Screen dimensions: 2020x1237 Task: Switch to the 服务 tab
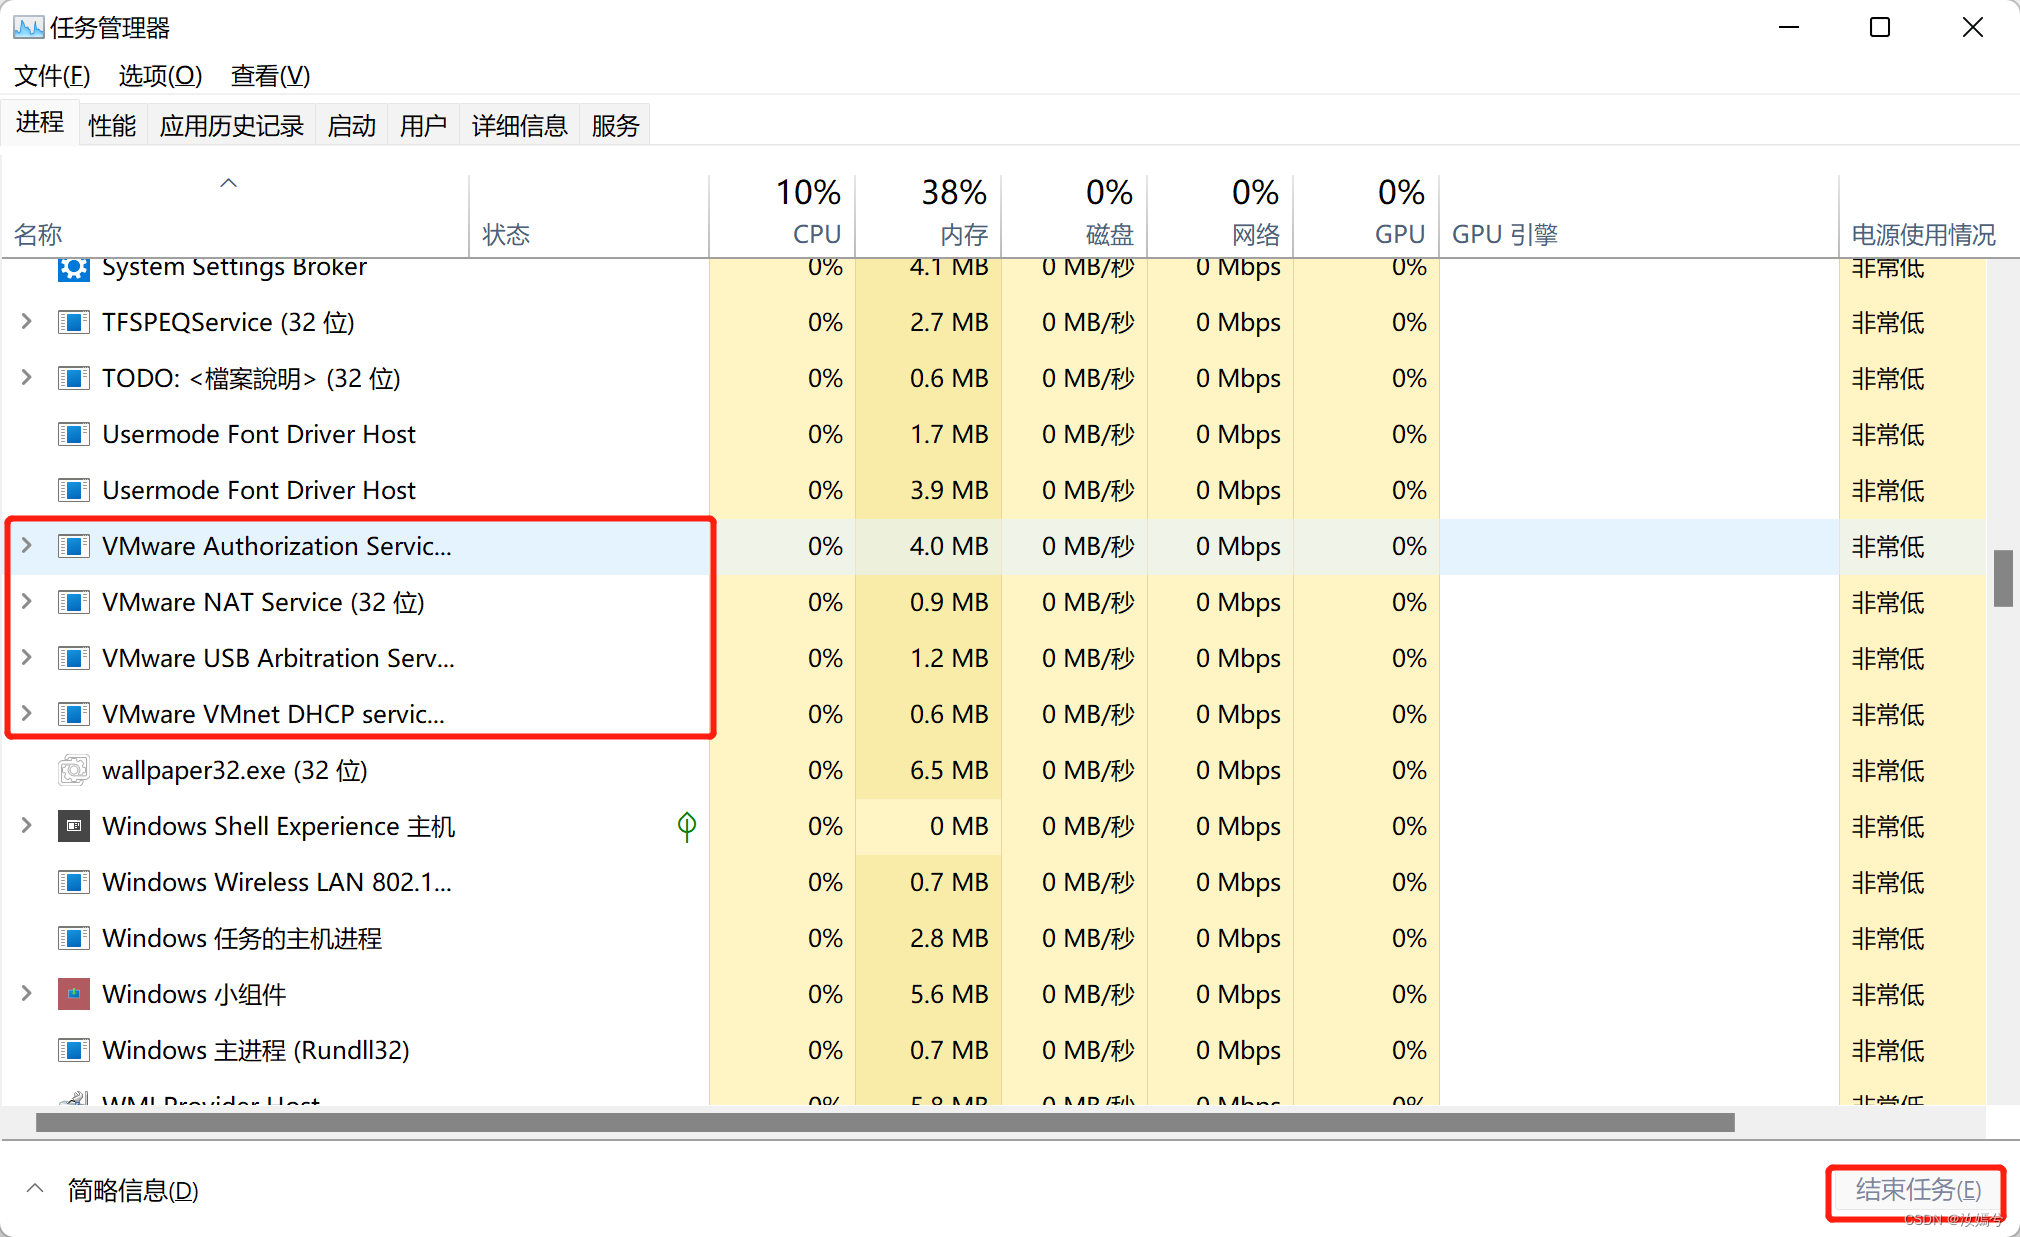(616, 125)
